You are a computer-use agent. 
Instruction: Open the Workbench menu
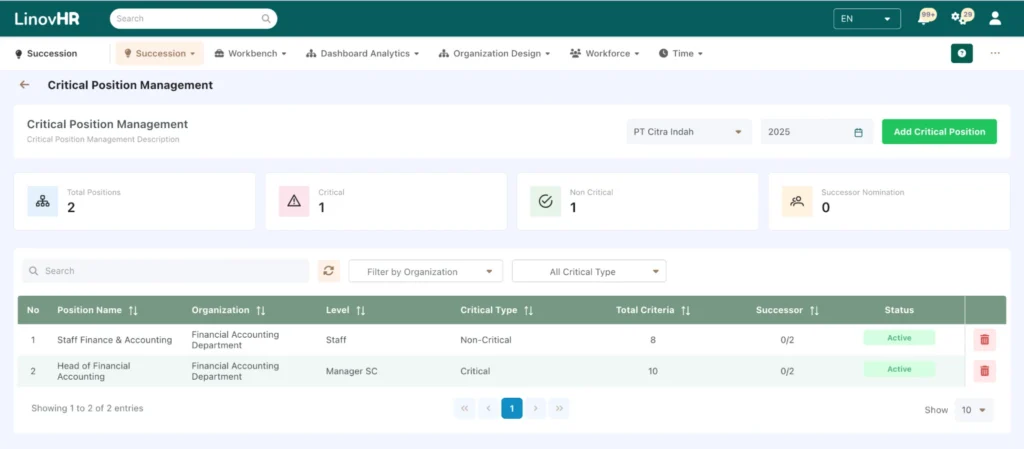point(251,53)
